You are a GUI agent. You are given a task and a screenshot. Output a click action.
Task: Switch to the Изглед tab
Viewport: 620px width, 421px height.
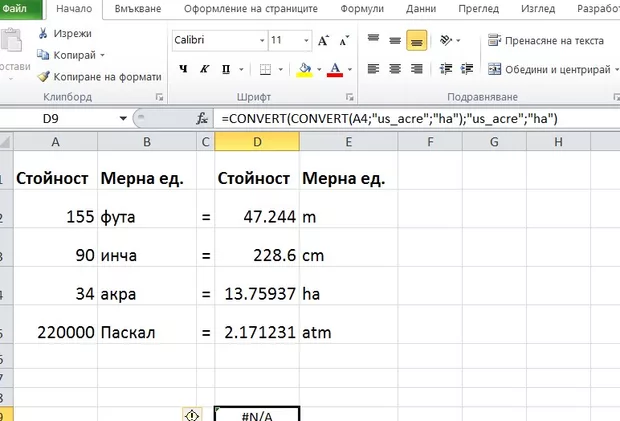pos(538,9)
